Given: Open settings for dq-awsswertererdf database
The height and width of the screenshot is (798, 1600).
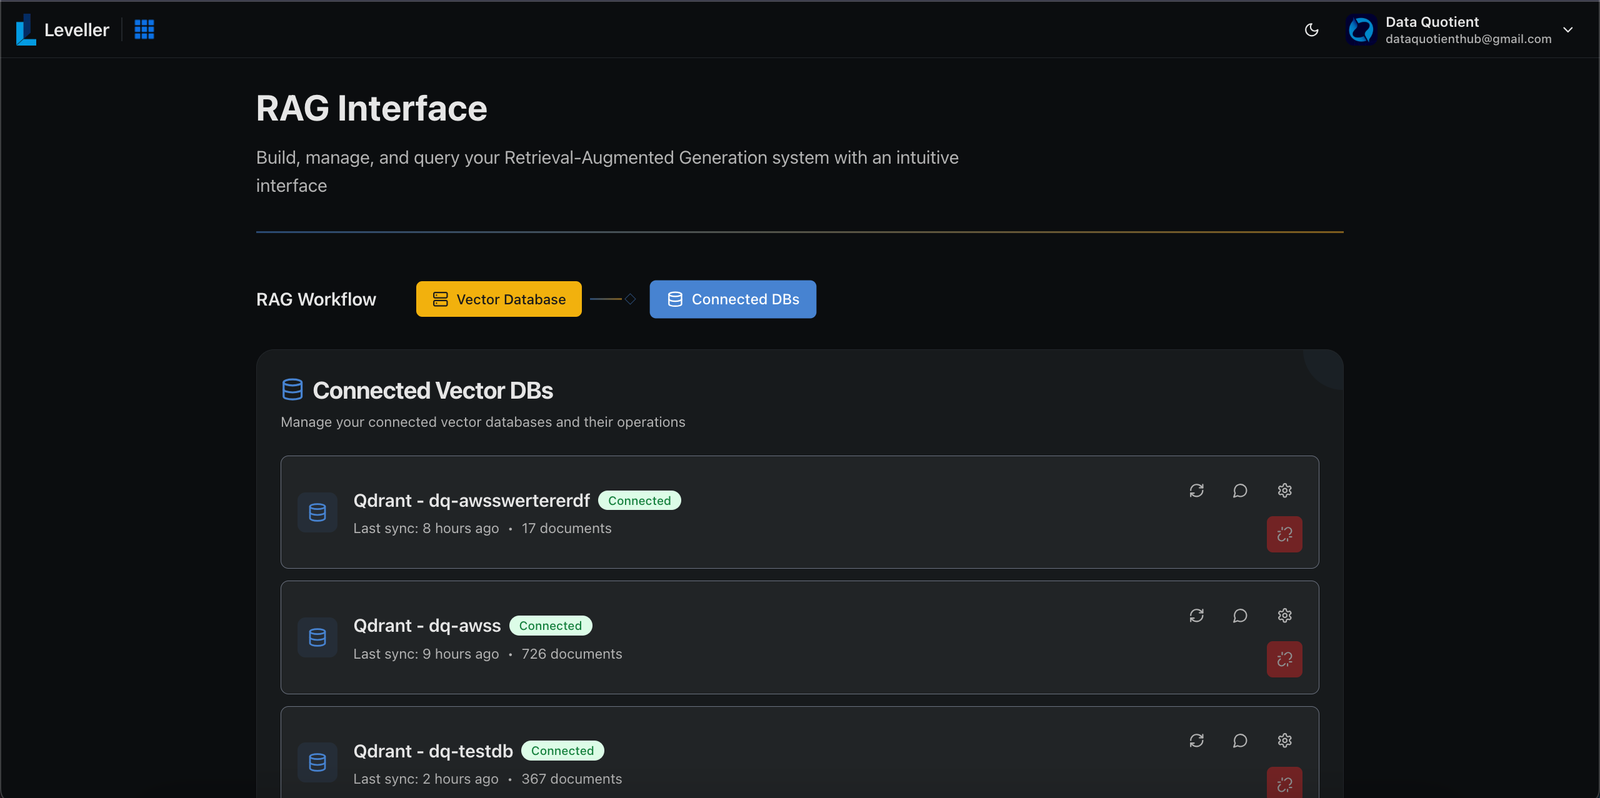Looking at the screenshot, I should pyautogui.click(x=1285, y=491).
